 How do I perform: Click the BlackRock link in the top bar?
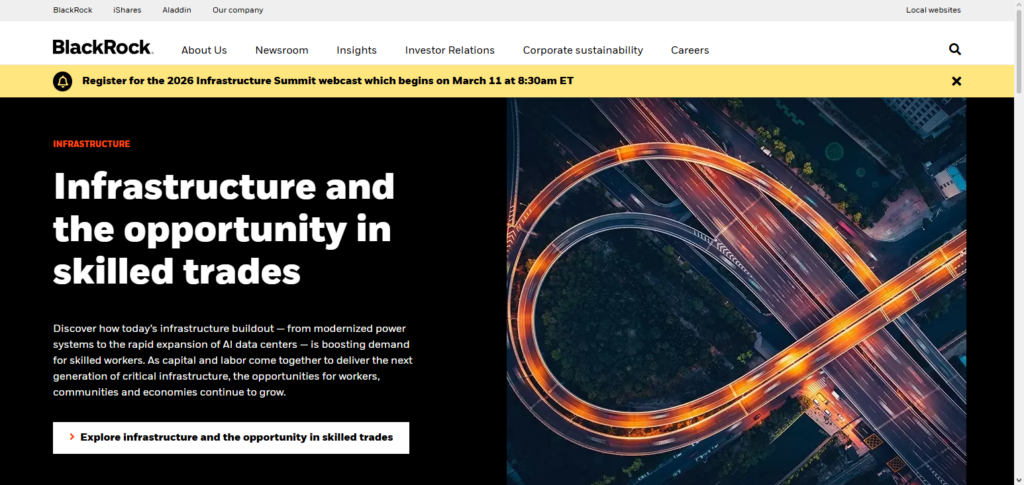pos(72,10)
